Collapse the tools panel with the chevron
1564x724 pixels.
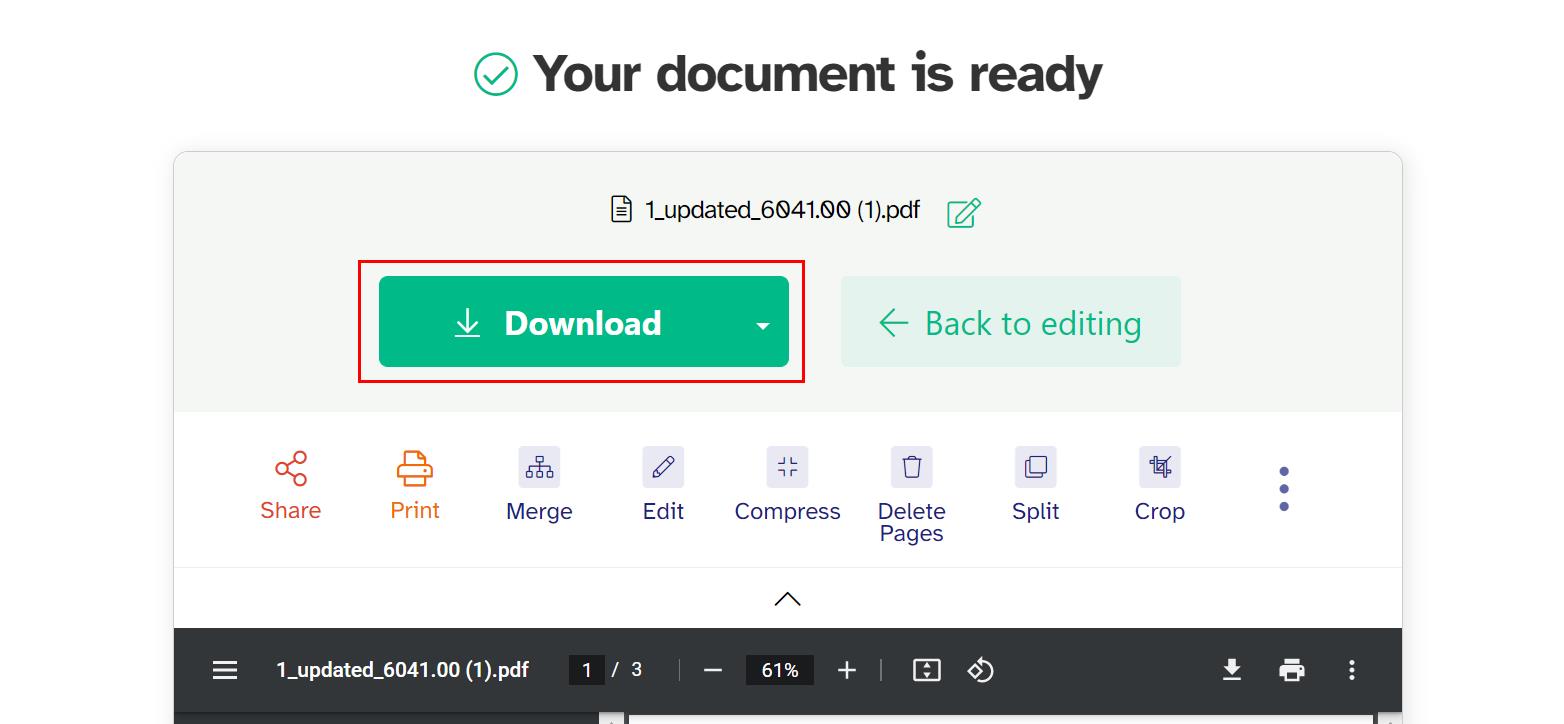pyautogui.click(x=787, y=597)
